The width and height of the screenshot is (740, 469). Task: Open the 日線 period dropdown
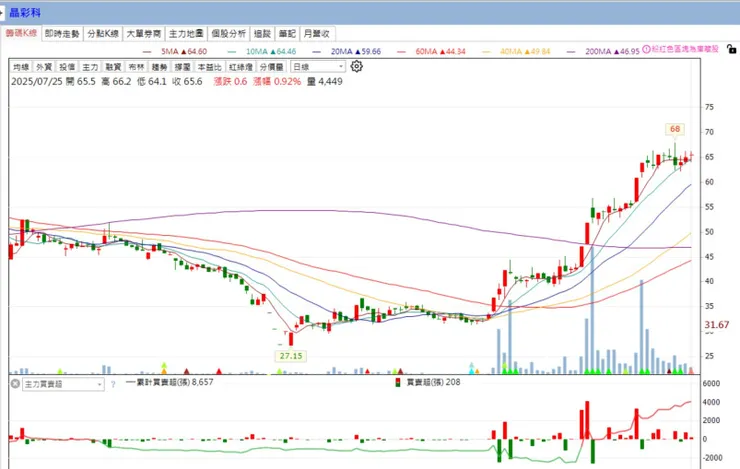(x=318, y=67)
